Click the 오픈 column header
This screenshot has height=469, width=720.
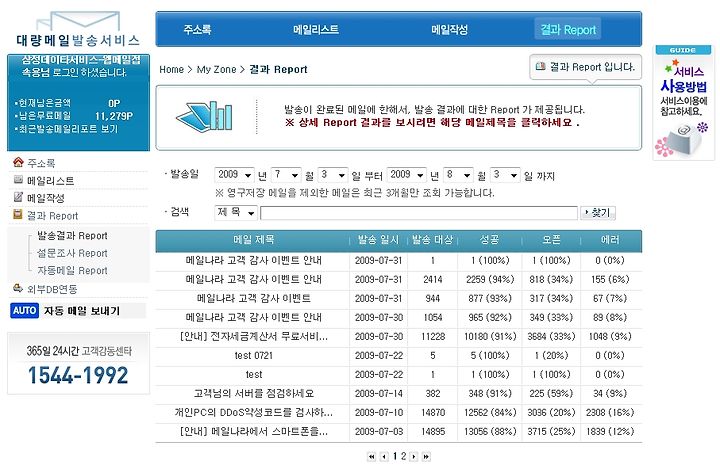(551, 240)
